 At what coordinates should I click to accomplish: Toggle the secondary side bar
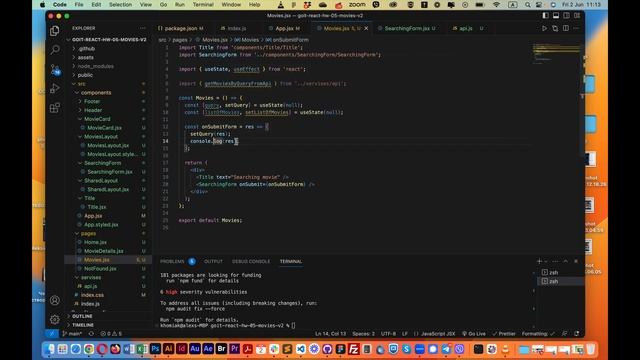tap(567, 16)
